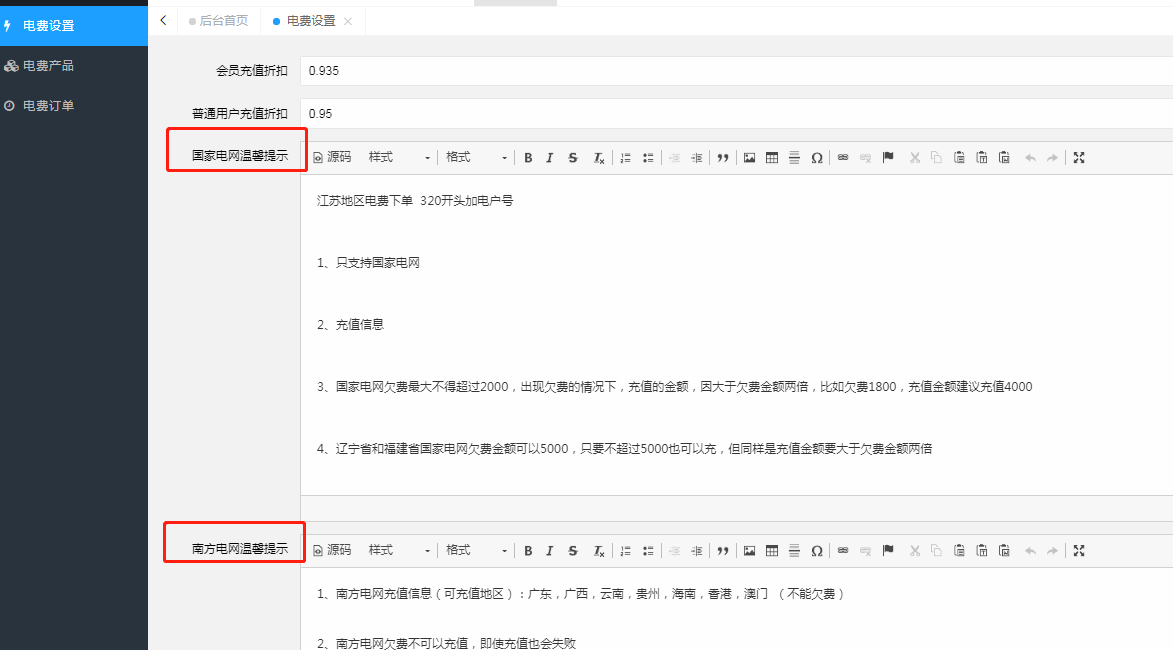Toggle Italic in the 南方电网 editor toolbar
Viewport: 1173px width, 650px height.
[x=550, y=551]
